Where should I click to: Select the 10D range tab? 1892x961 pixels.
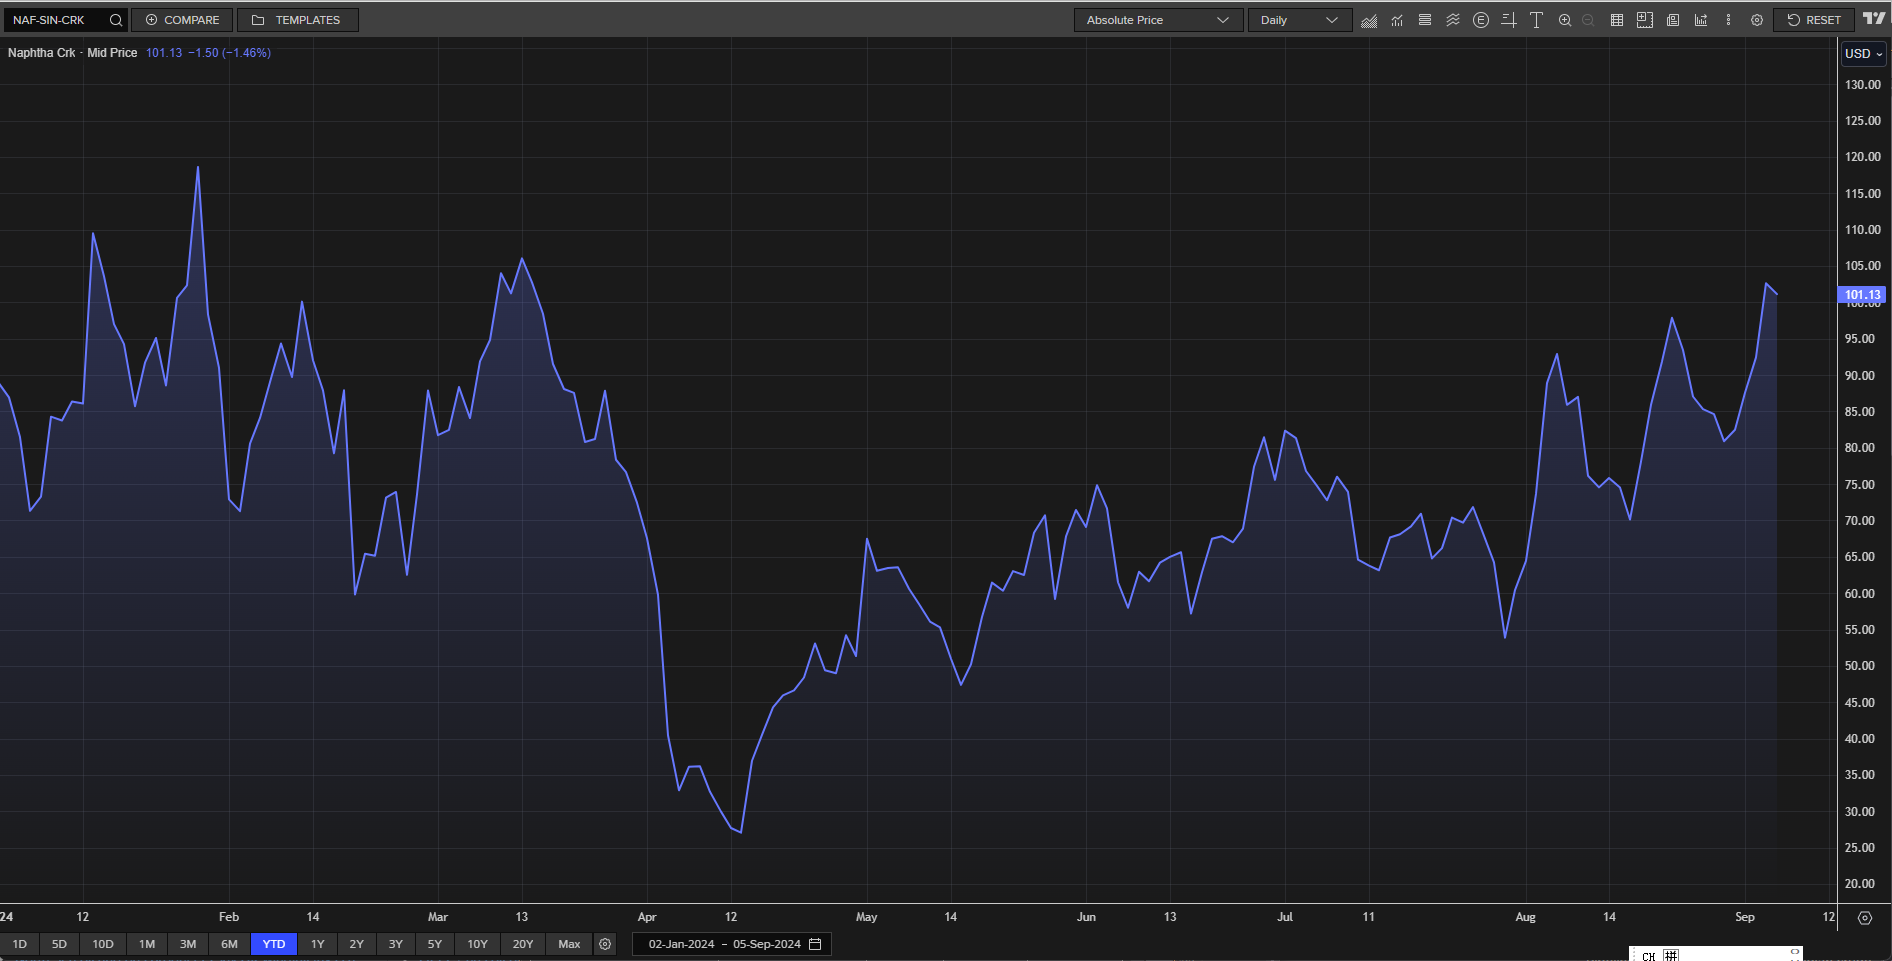pos(103,944)
